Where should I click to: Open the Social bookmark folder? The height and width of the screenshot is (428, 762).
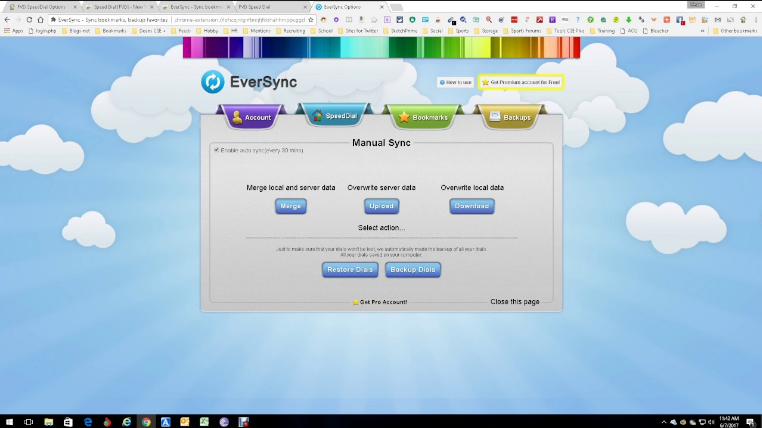(x=433, y=31)
